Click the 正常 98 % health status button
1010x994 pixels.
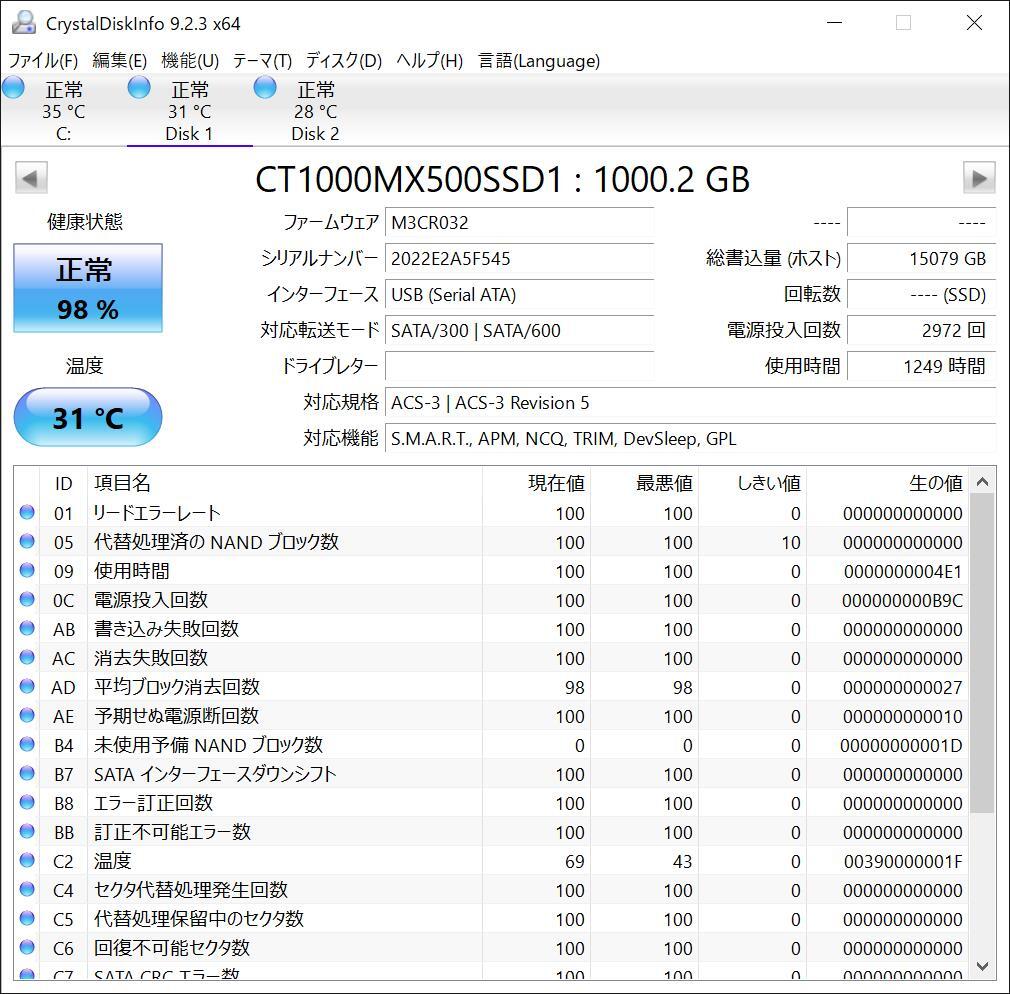88,288
